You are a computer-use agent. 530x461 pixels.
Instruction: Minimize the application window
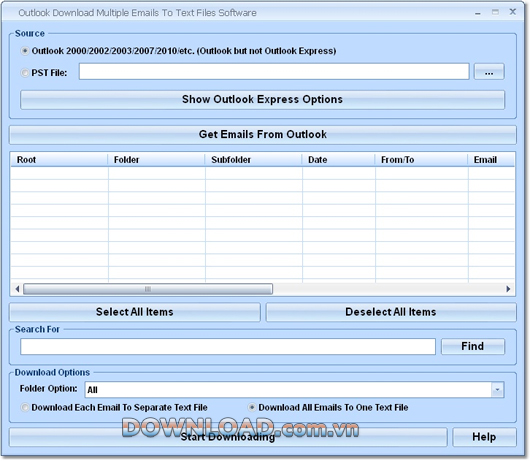[478, 13]
